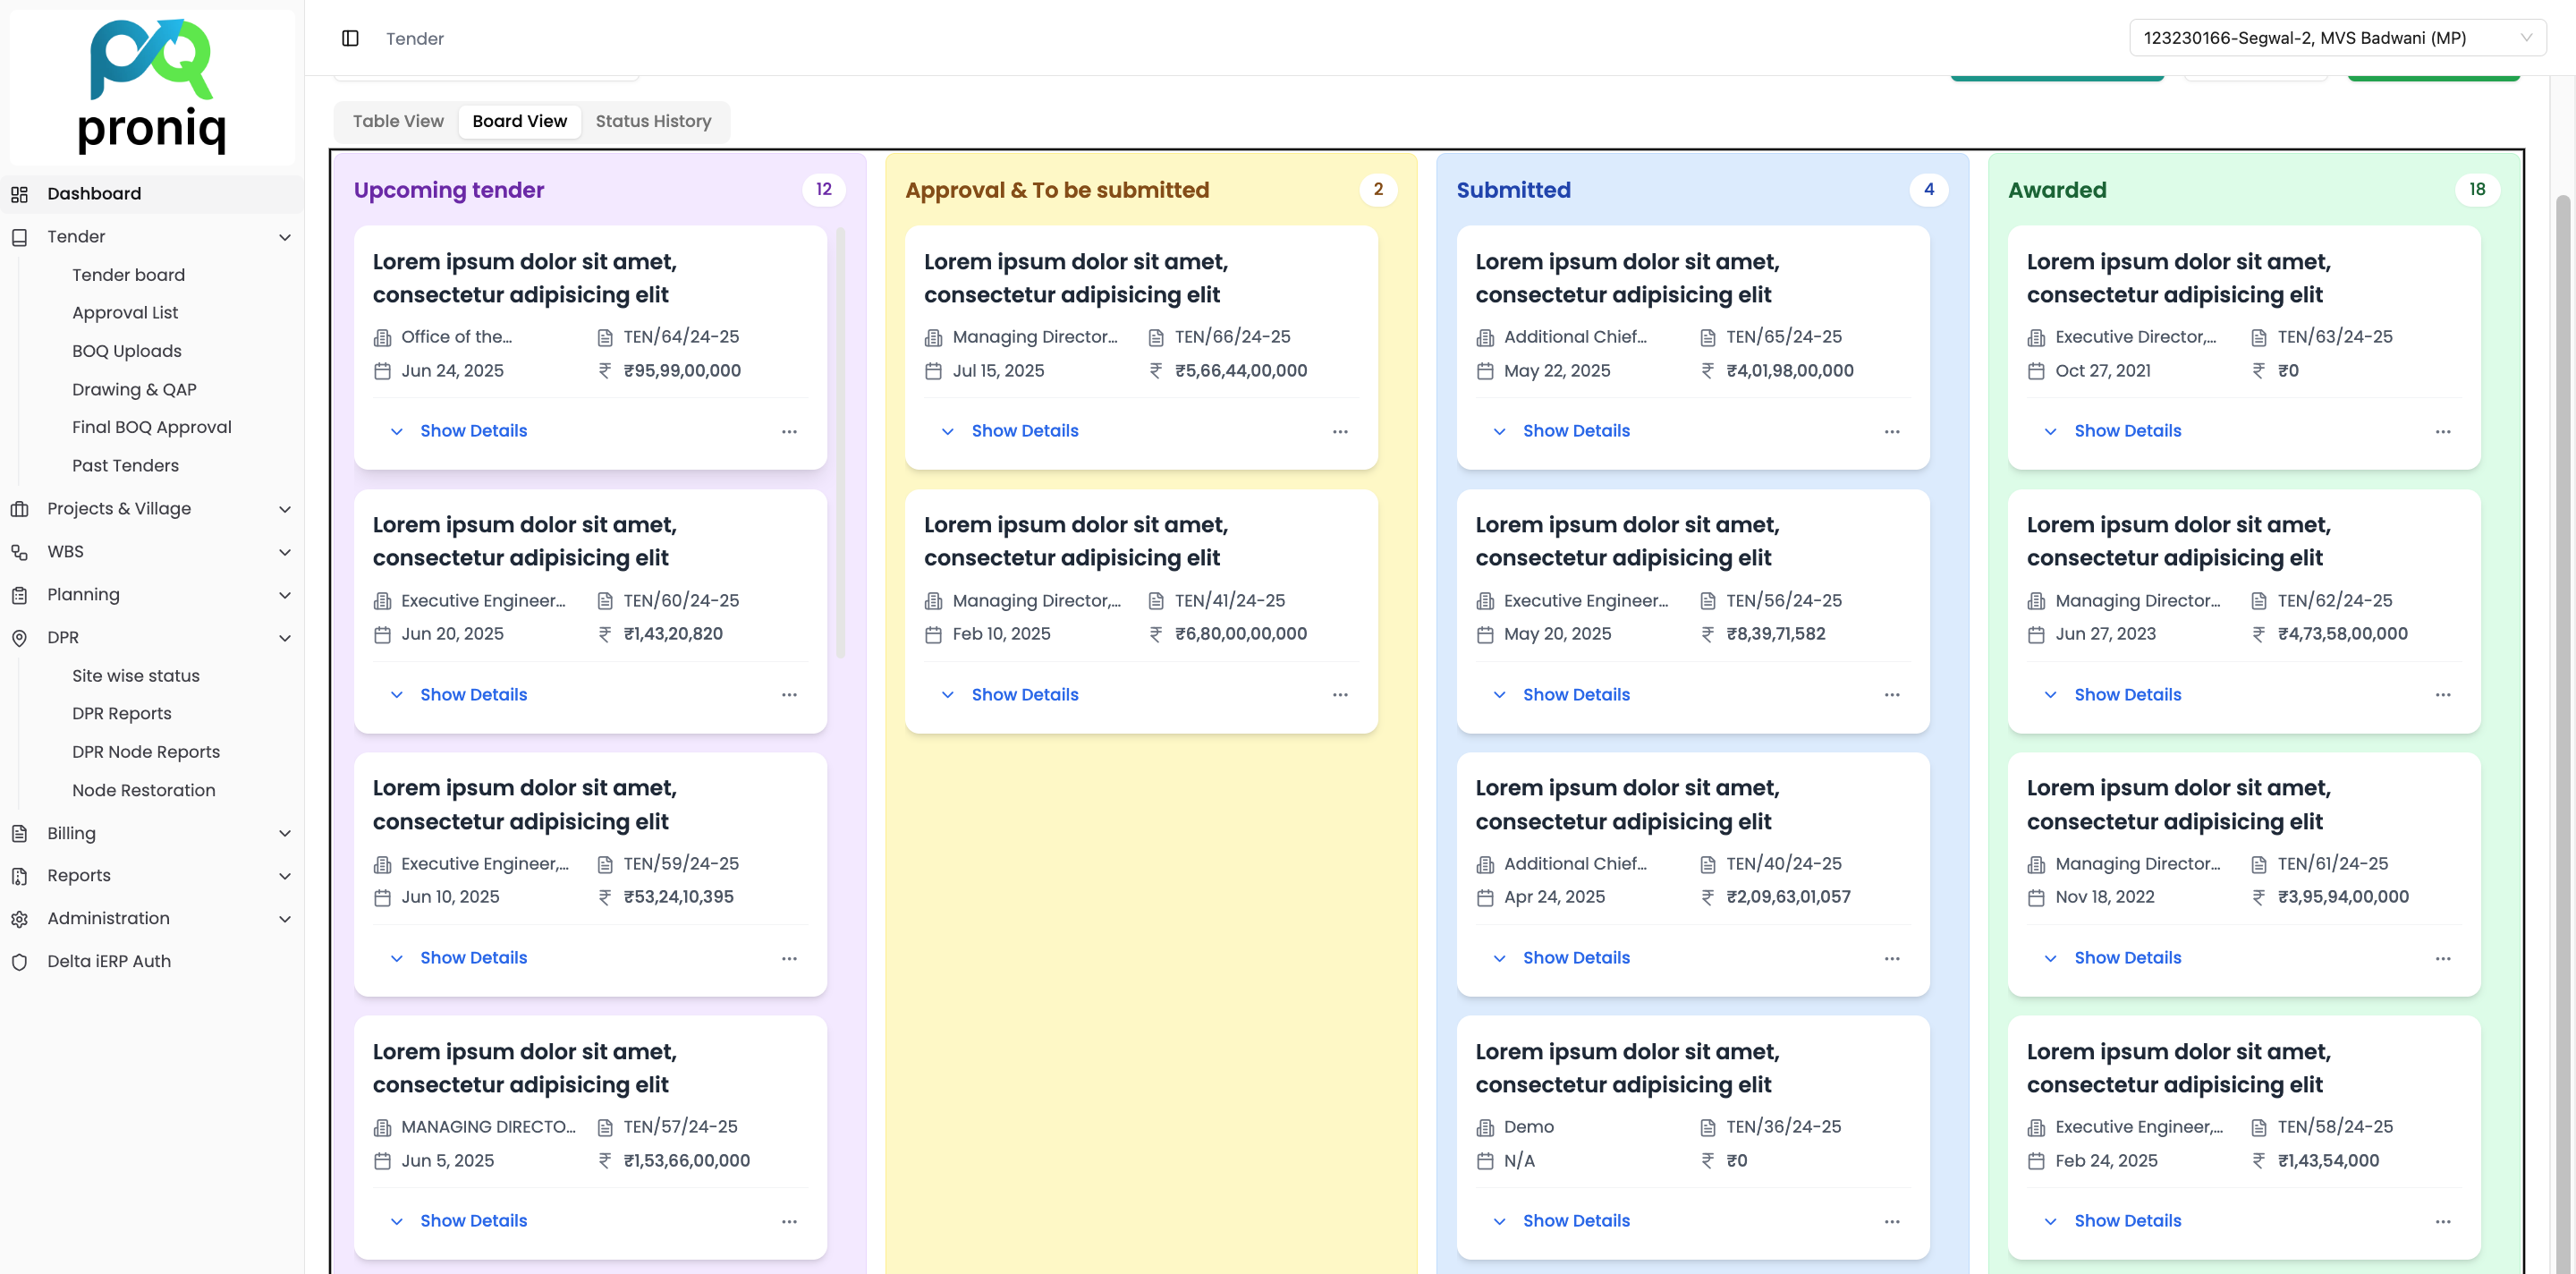Click the Upcoming tender column scrollbar
Image resolution: width=2576 pixels, height=1274 pixels.
(840, 440)
